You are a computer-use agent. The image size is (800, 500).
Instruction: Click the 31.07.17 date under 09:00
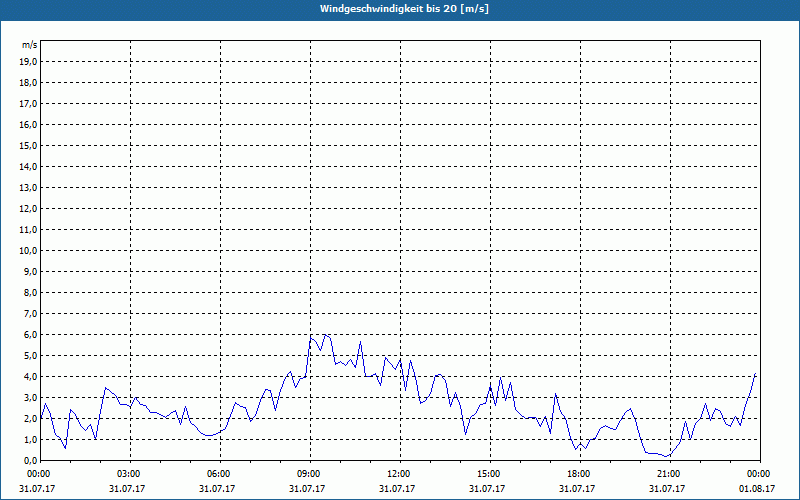[x=307, y=488]
